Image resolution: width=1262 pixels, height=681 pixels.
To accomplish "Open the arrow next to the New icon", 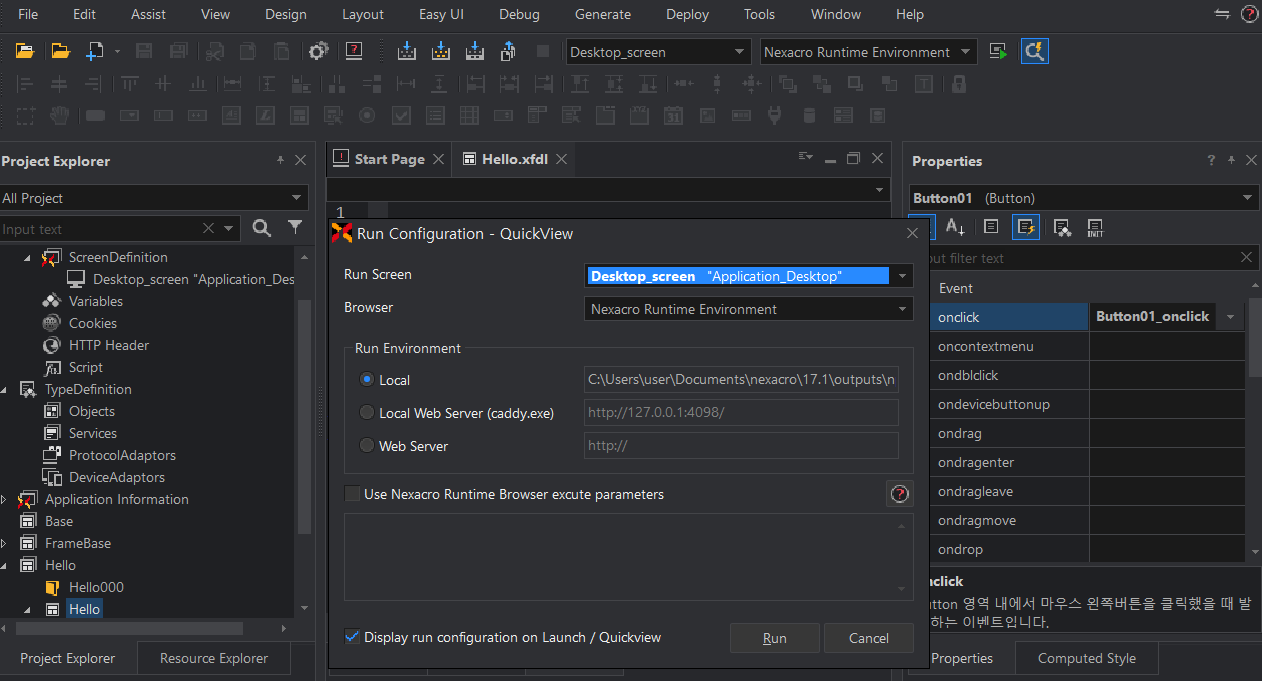I will tap(117, 51).
